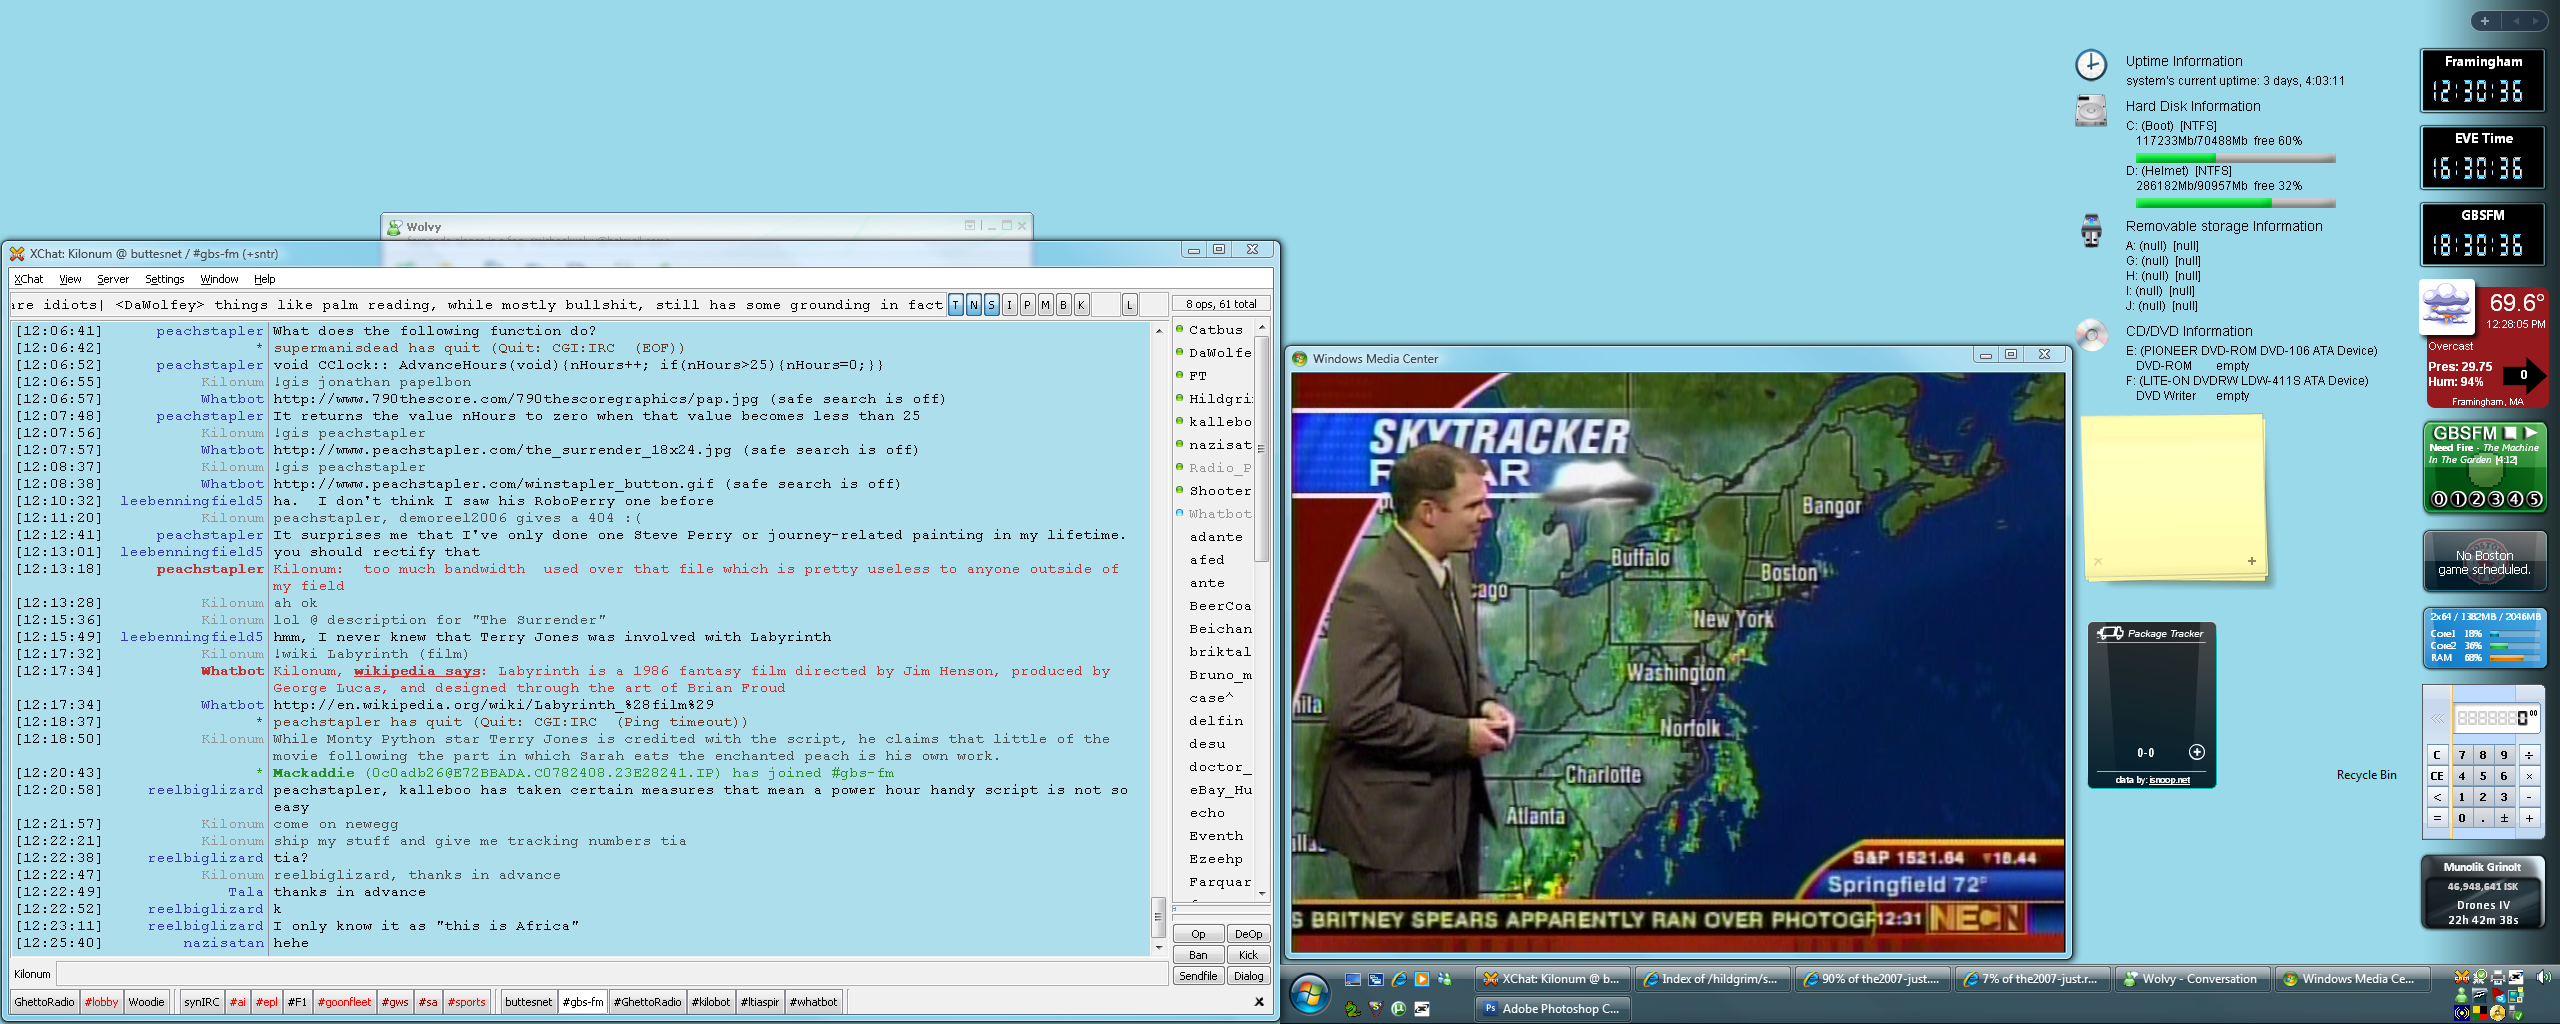Click the calculator gadget CE key

(2437, 776)
